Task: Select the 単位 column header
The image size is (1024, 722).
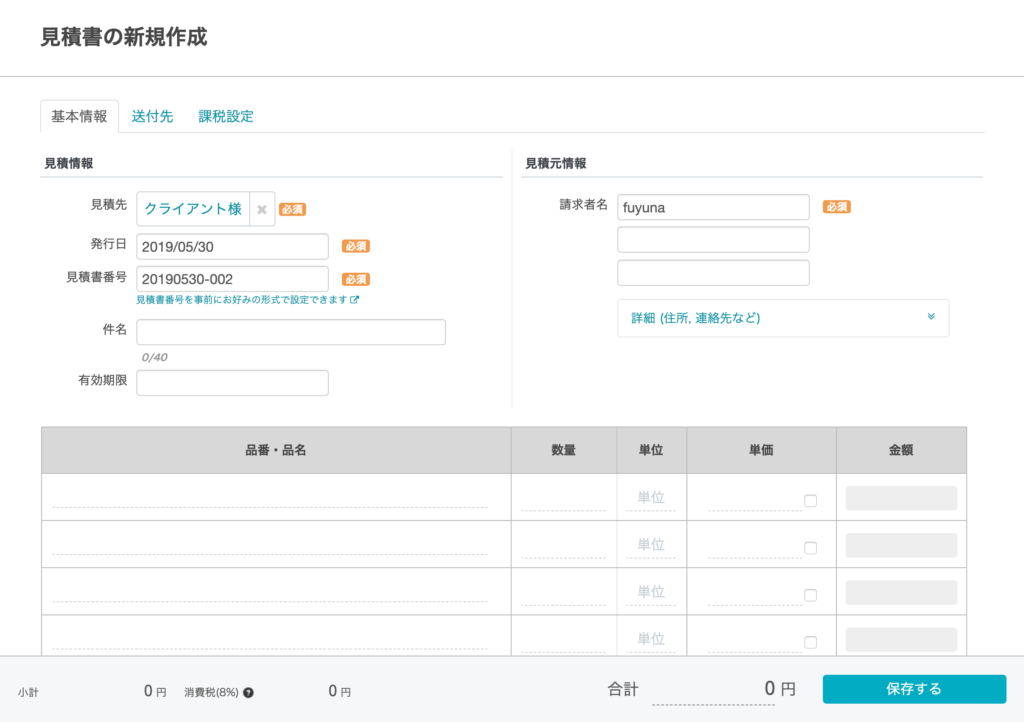Action: pos(651,450)
